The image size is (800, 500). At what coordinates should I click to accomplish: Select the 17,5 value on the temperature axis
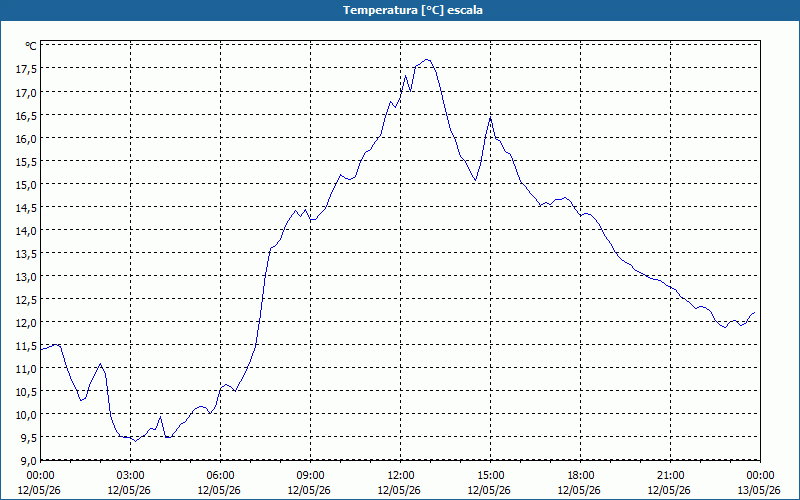point(26,69)
